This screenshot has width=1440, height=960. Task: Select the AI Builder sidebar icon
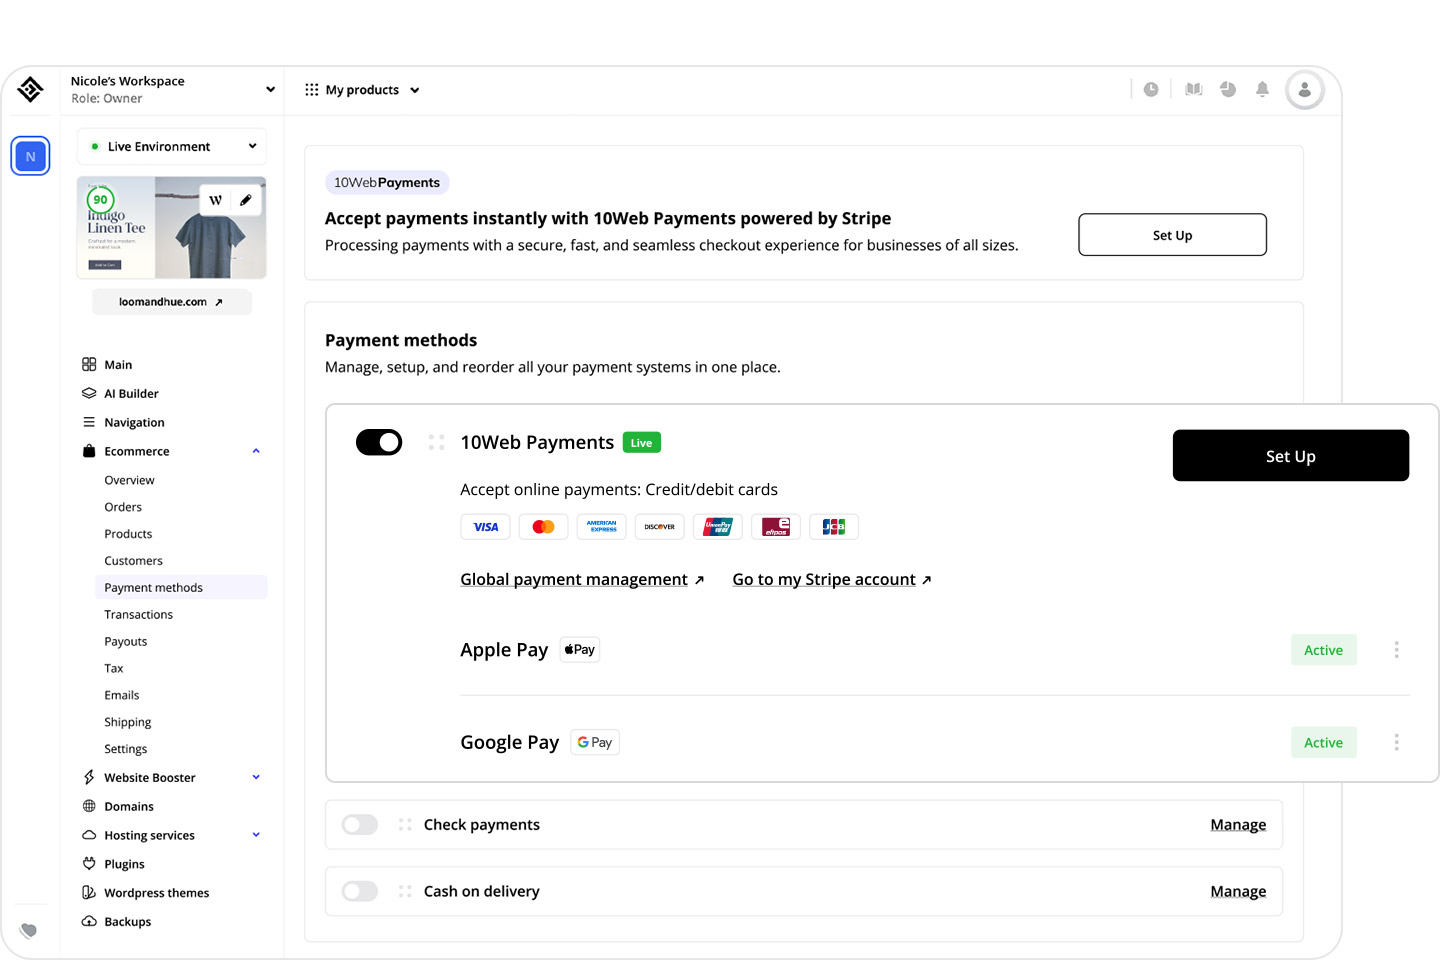coord(89,393)
